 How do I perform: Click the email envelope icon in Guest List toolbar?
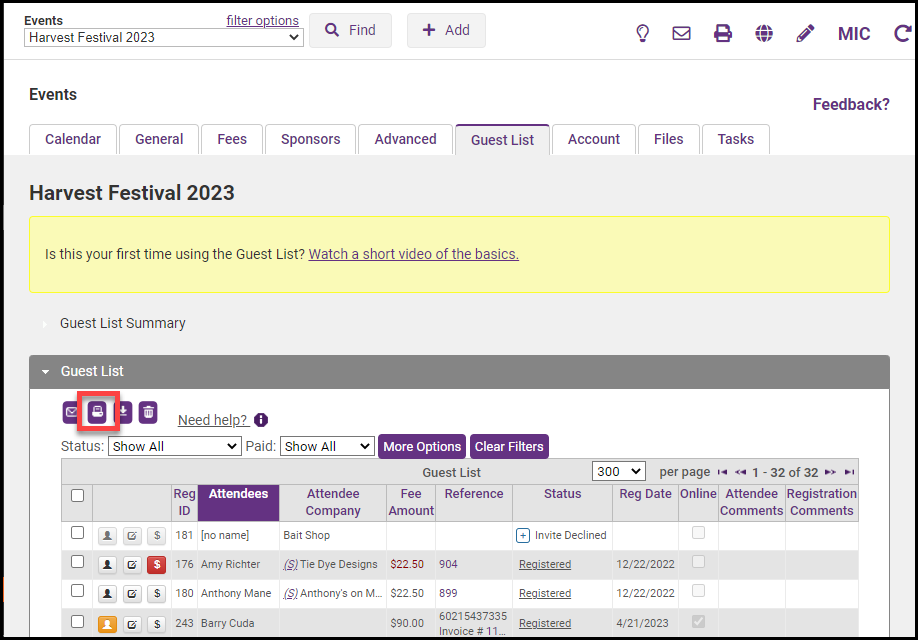pyautogui.click(x=71, y=411)
